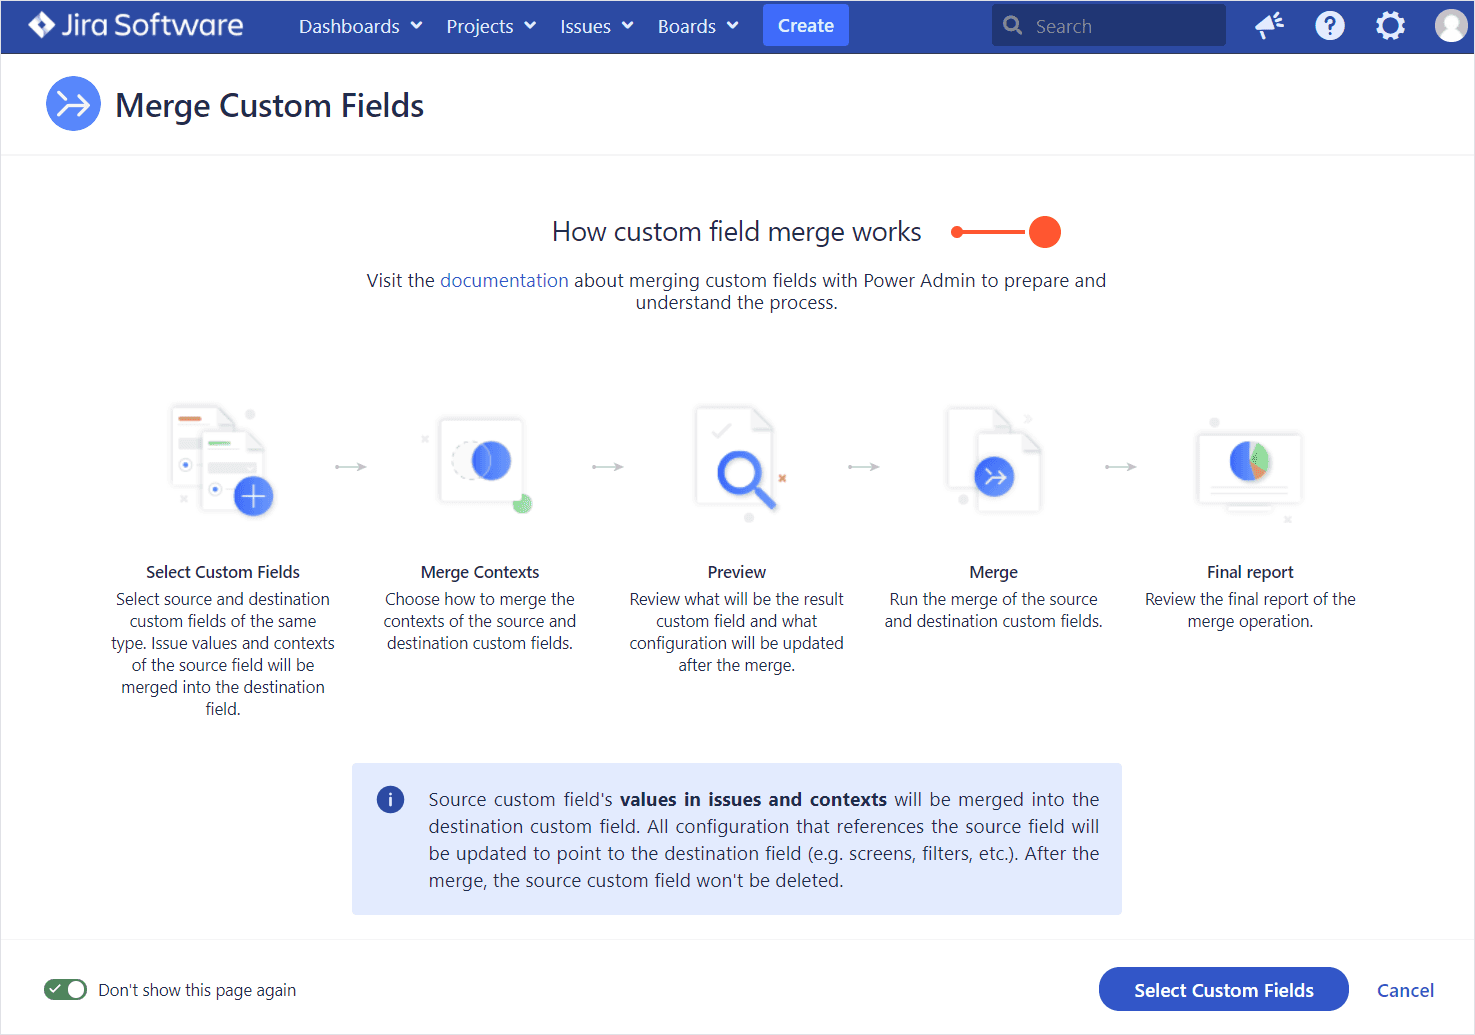
Task: Click the Don't show this page again label
Action: coord(197,990)
